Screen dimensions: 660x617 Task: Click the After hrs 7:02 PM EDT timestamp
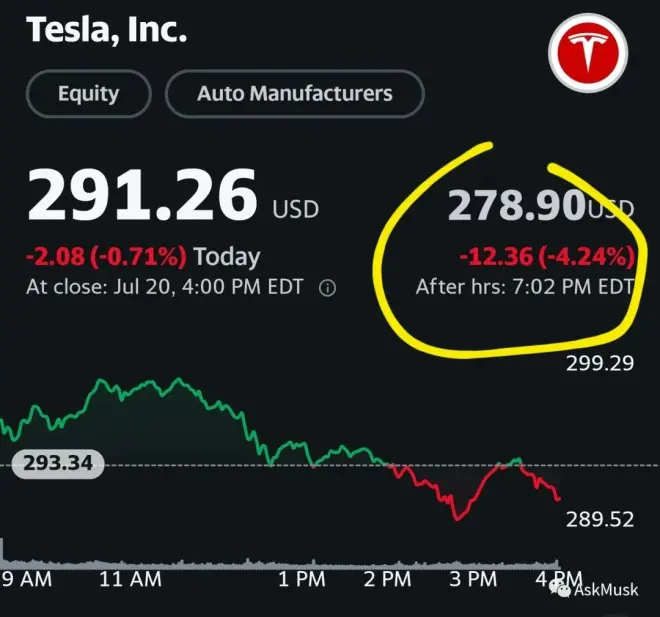pyautogui.click(x=525, y=288)
